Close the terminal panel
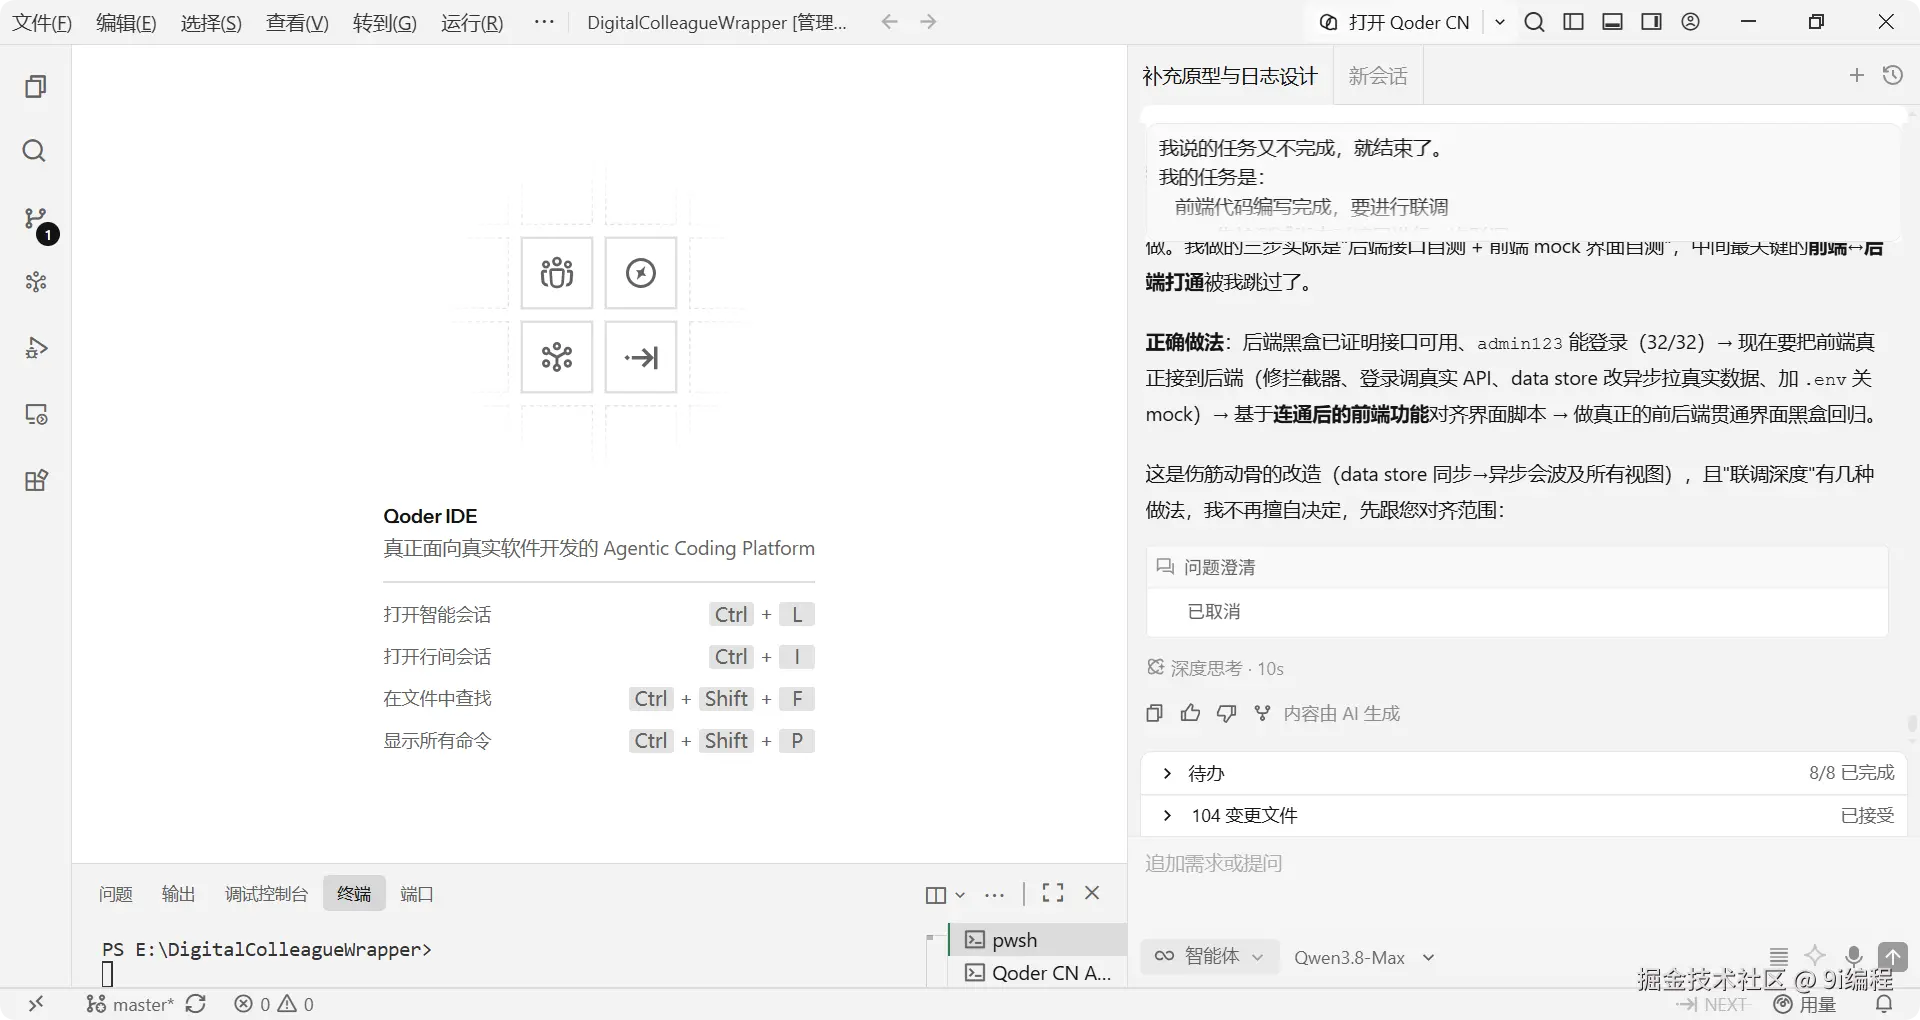This screenshot has height=1020, width=1920. point(1092,893)
